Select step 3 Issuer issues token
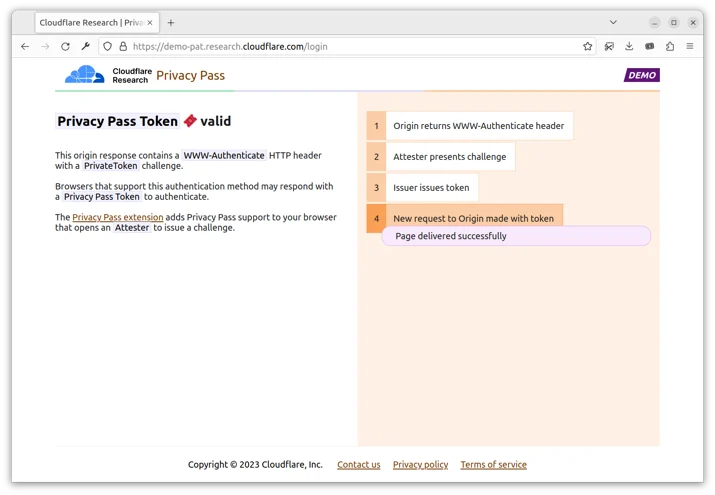 coord(422,188)
